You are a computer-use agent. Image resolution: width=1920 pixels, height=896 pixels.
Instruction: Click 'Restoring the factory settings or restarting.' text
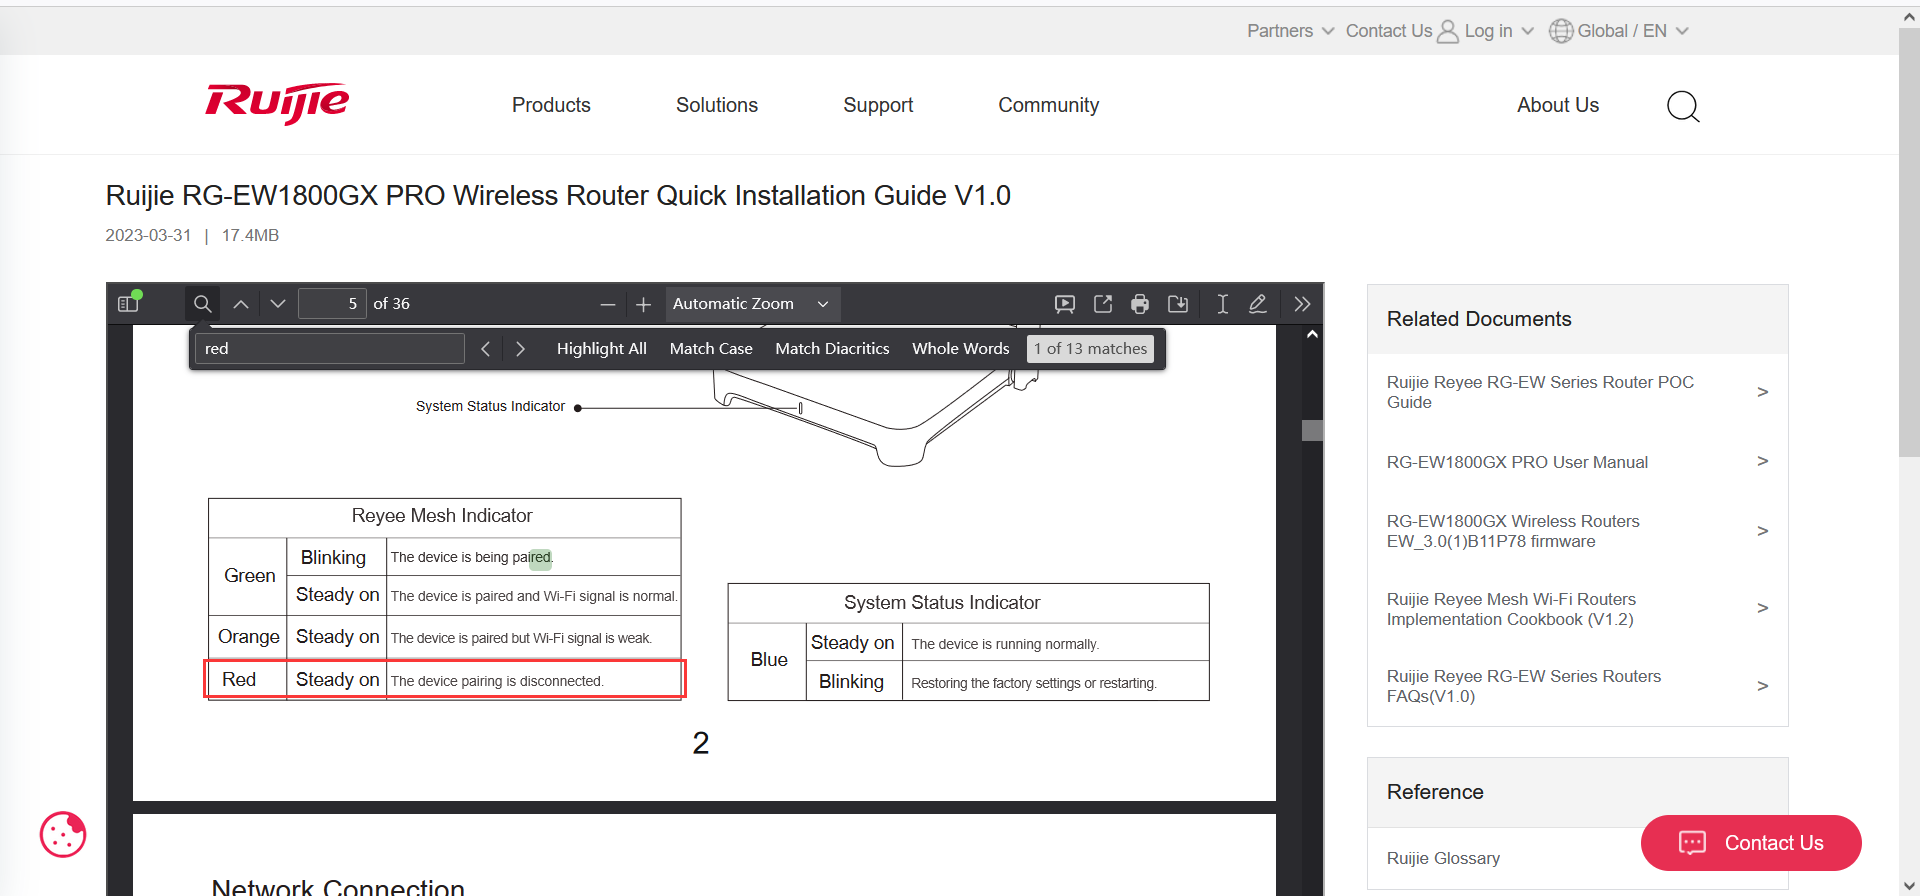tap(1034, 683)
